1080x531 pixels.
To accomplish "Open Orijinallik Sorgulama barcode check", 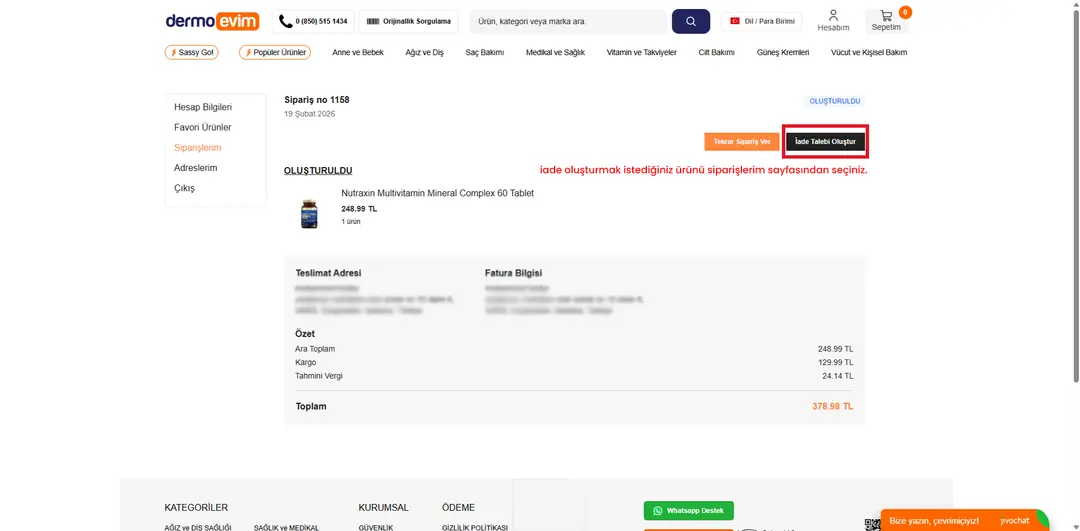I will [x=408, y=21].
